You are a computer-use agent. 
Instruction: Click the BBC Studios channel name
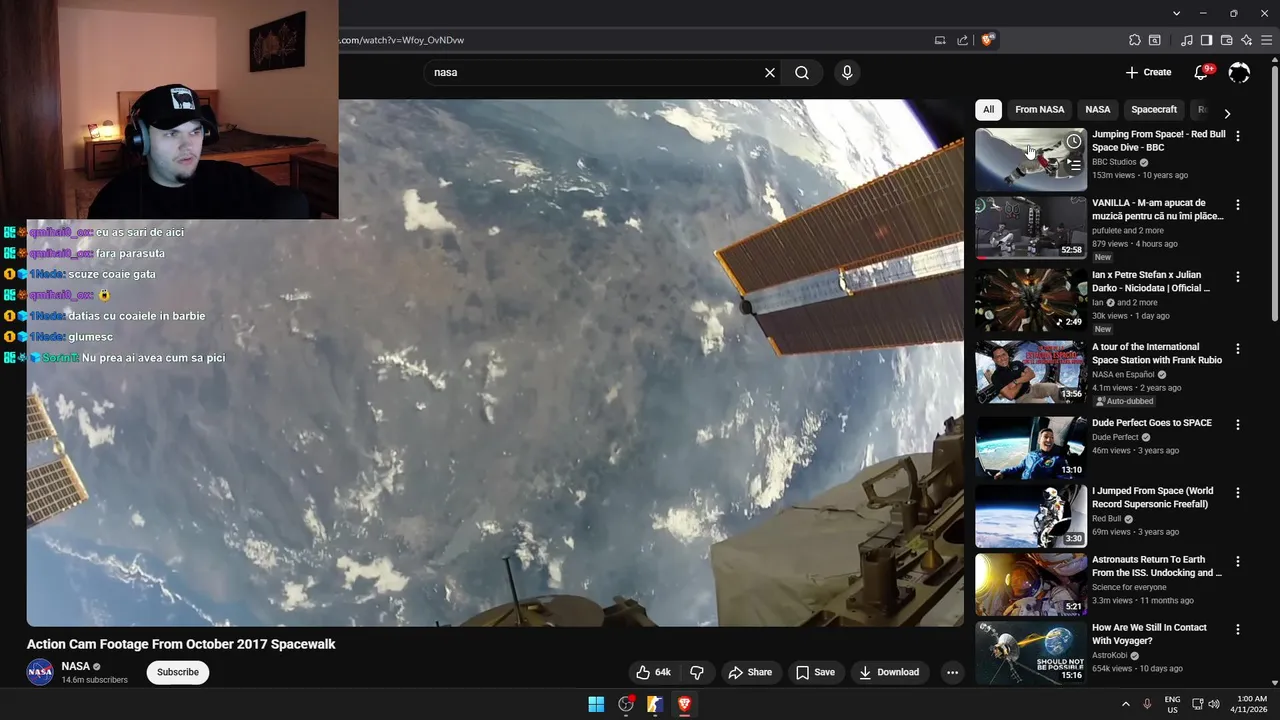point(1114,162)
